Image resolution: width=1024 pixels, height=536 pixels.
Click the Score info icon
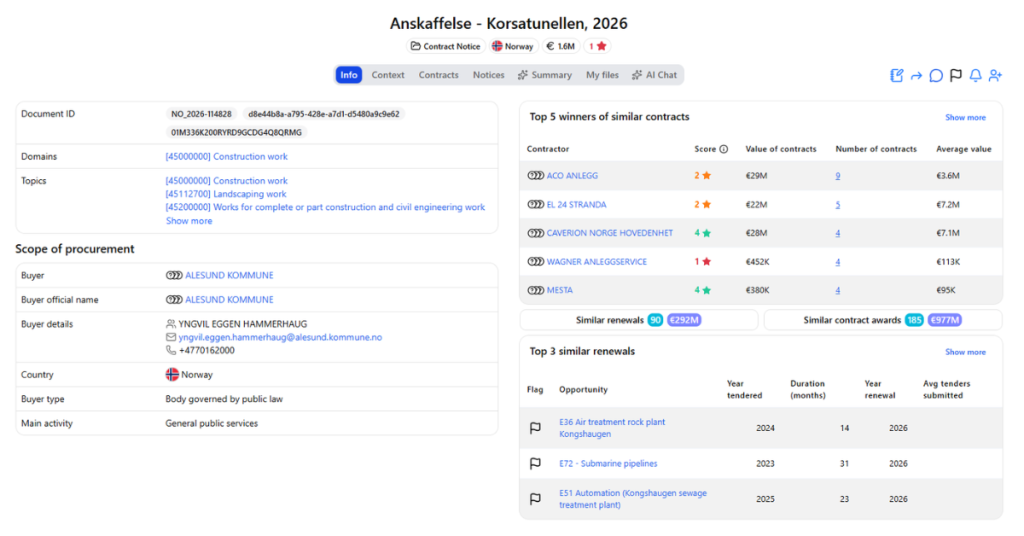pos(724,149)
